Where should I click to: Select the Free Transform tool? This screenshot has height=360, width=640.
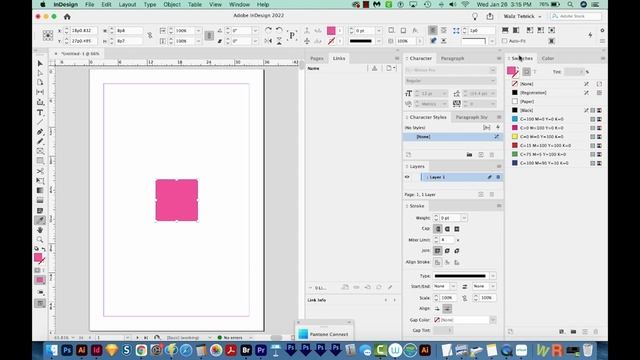[40, 181]
